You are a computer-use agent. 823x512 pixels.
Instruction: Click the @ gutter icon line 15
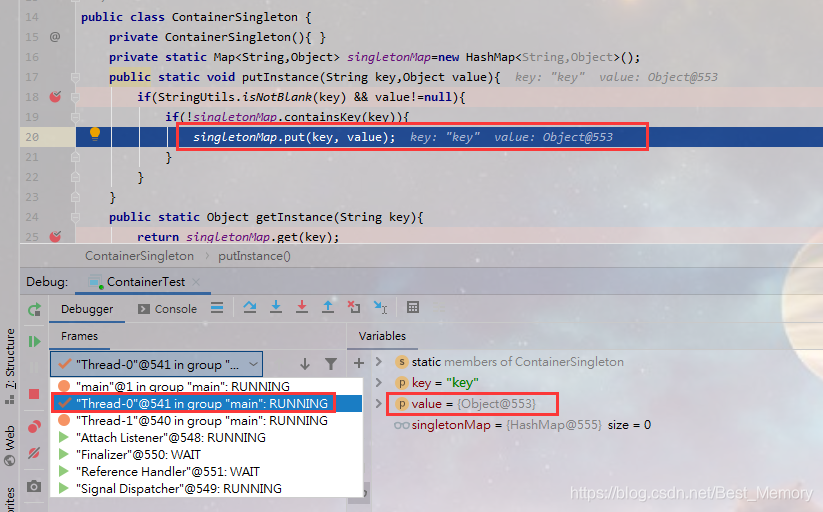55,37
